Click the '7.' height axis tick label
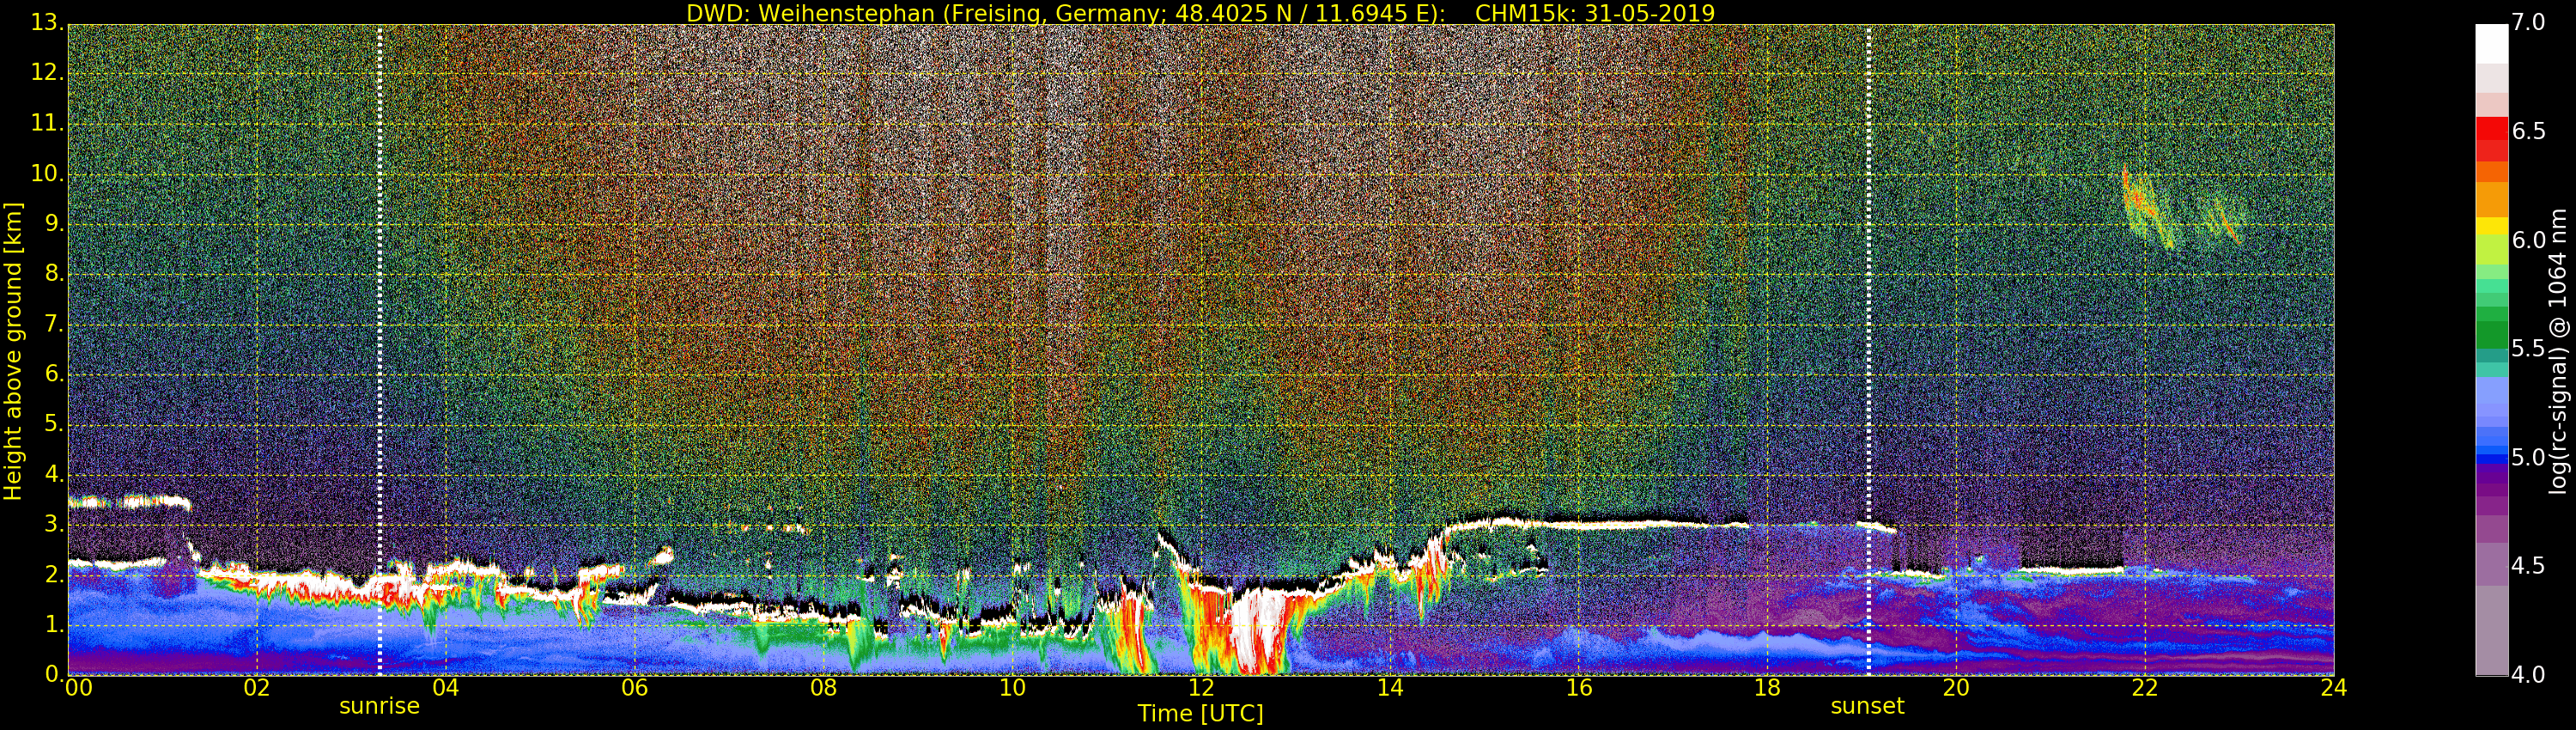This screenshot has width=2576, height=730. click(x=54, y=324)
